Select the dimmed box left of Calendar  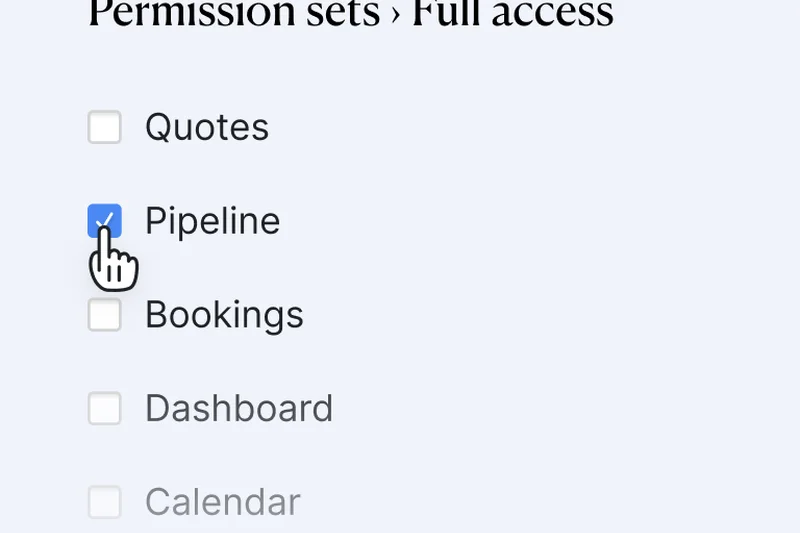pos(105,502)
